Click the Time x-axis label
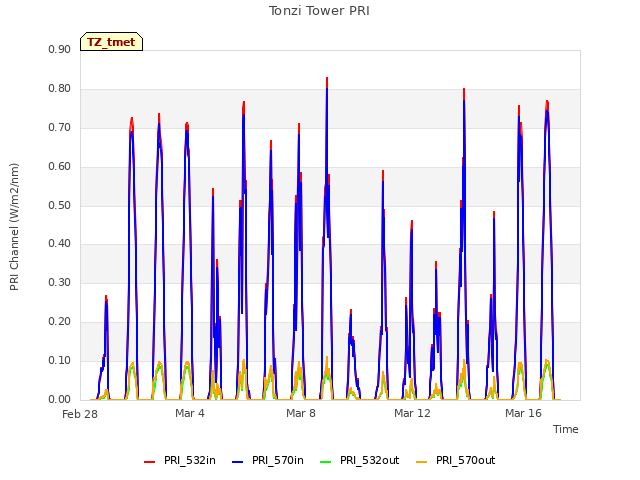640x480 pixels. click(565, 429)
